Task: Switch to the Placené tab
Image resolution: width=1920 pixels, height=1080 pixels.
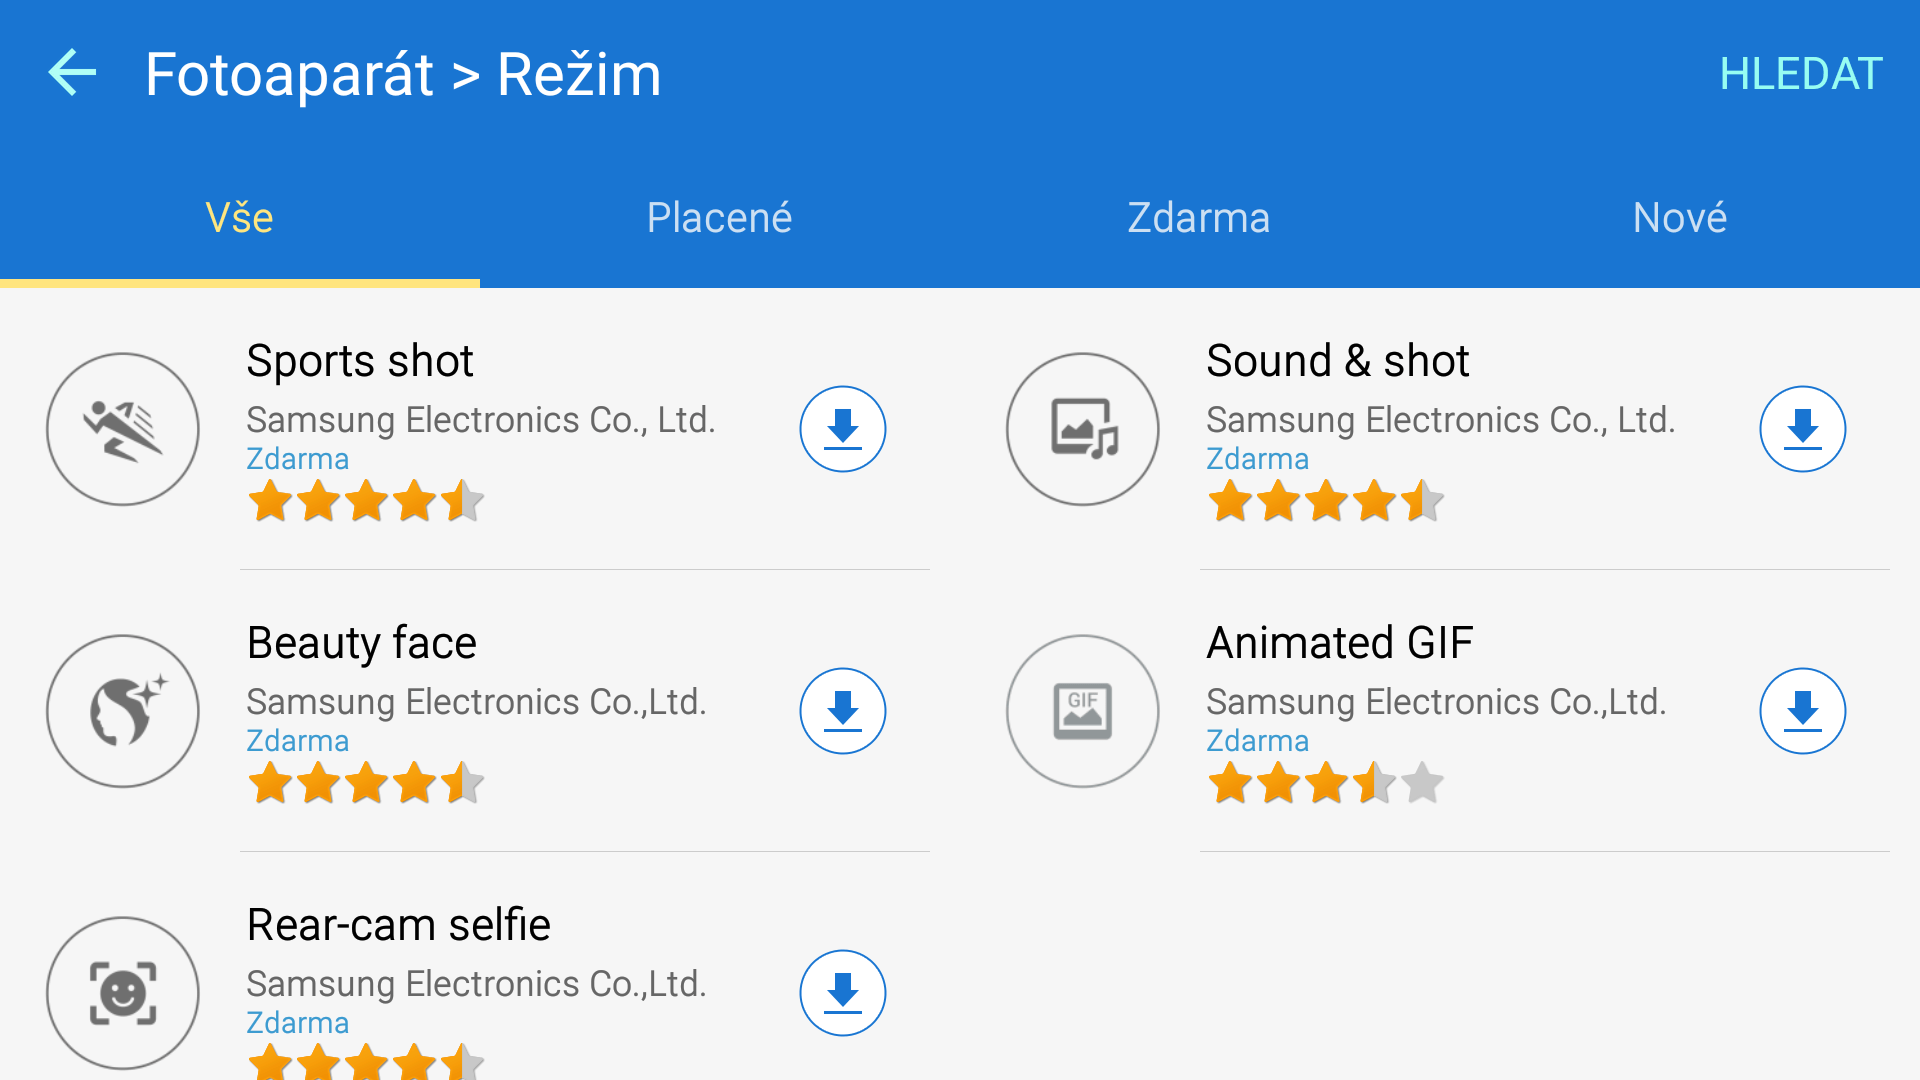Action: pos(720,218)
